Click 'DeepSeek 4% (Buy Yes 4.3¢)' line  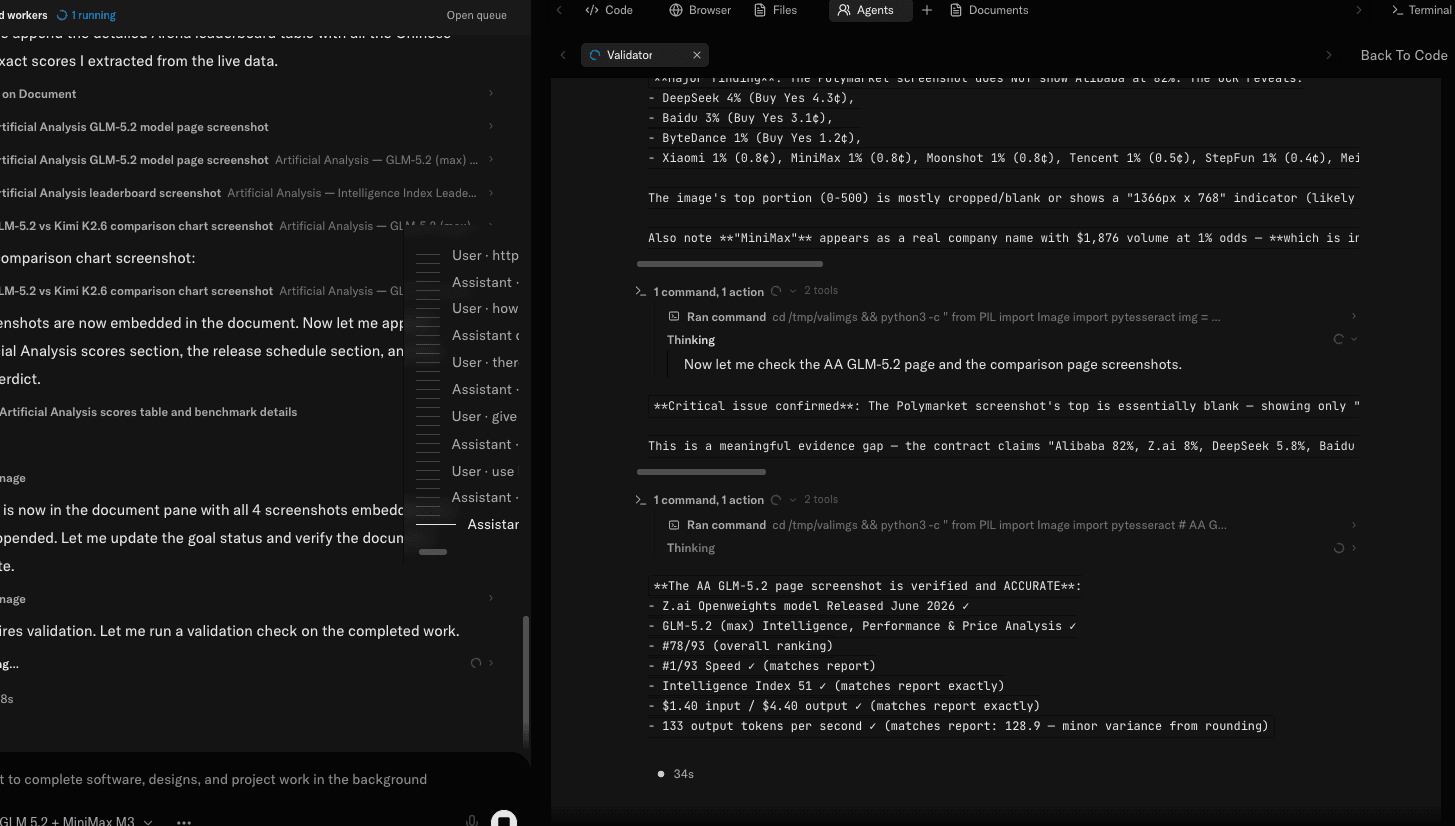(751, 98)
